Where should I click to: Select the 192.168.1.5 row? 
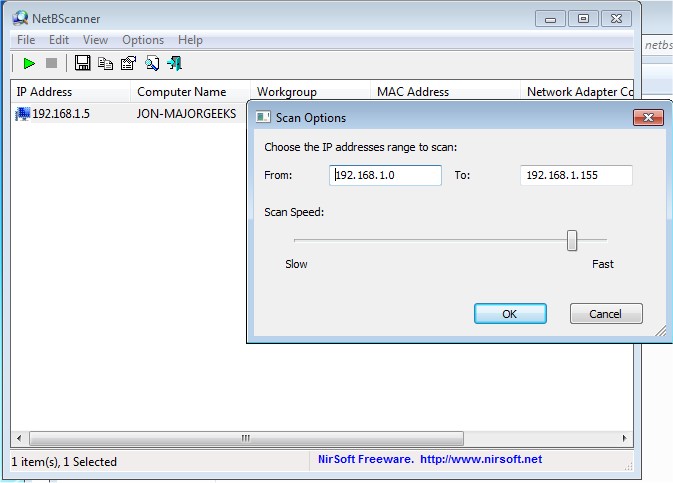(129, 114)
